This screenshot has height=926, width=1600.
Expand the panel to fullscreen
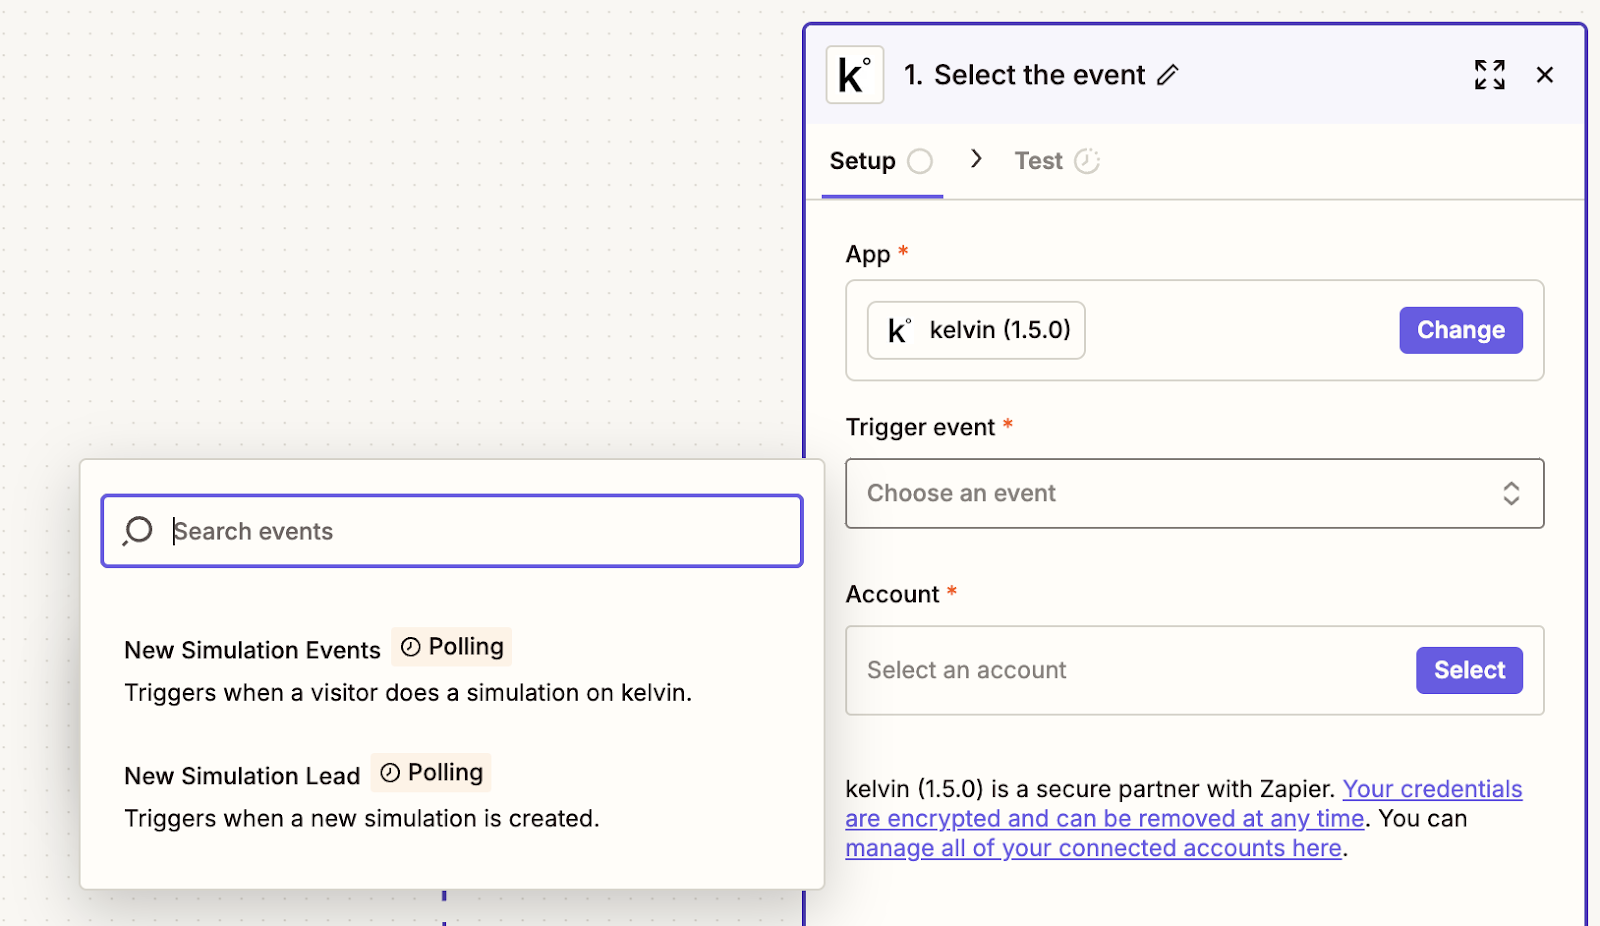click(x=1489, y=75)
